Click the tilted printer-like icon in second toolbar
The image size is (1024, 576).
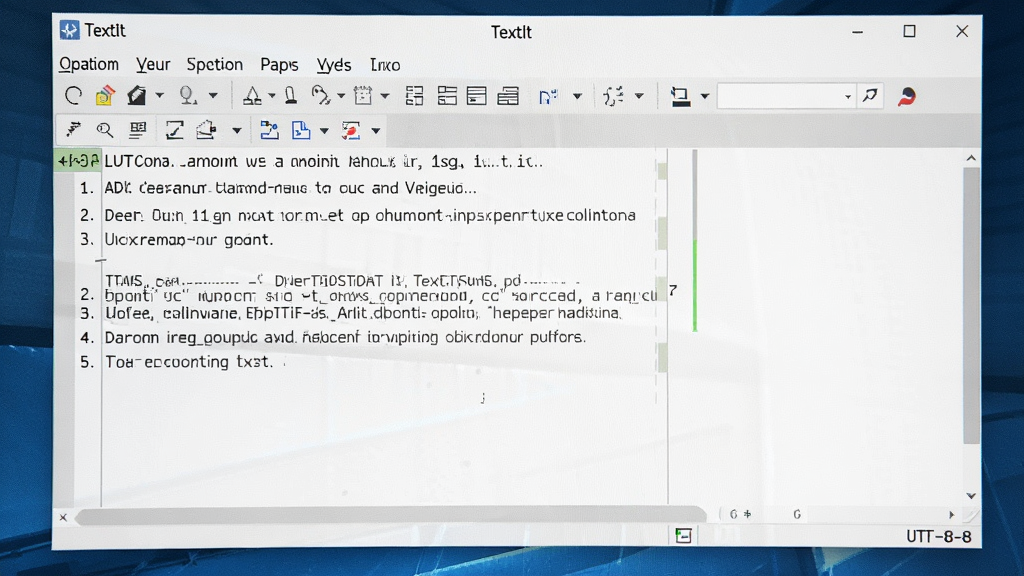pos(206,130)
